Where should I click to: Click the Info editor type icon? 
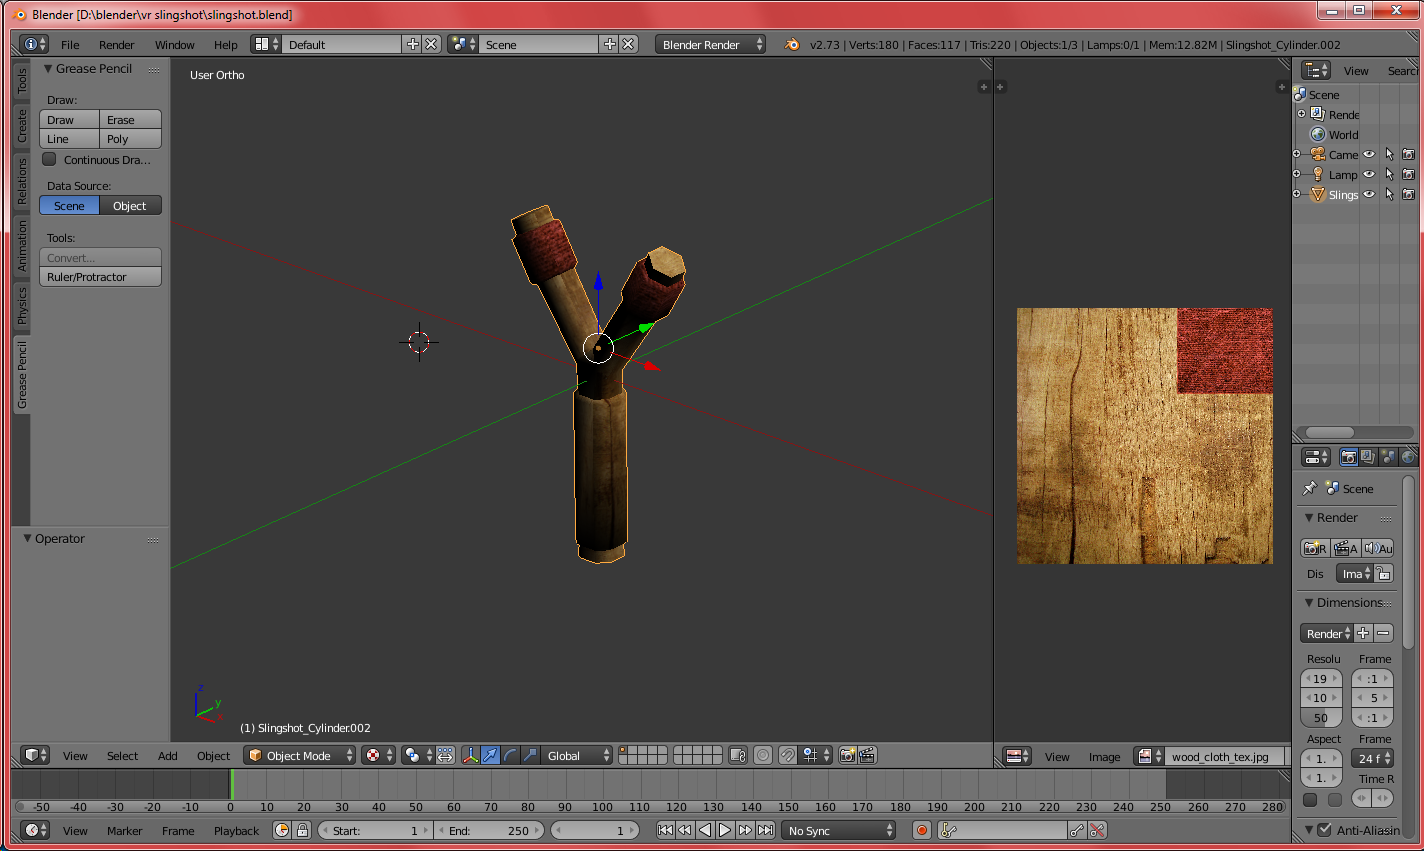click(x=35, y=45)
